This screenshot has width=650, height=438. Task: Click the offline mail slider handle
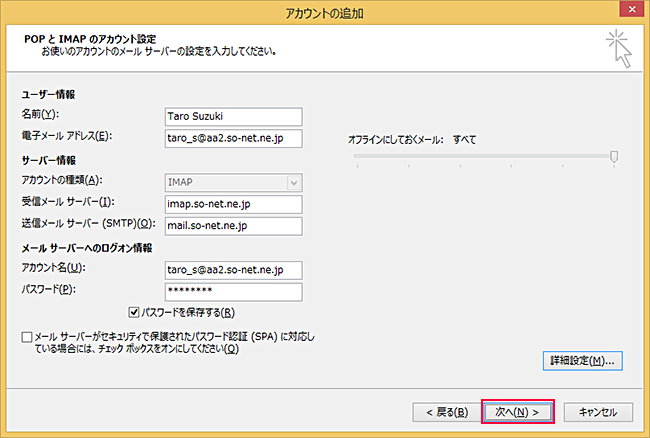(614, 155)
